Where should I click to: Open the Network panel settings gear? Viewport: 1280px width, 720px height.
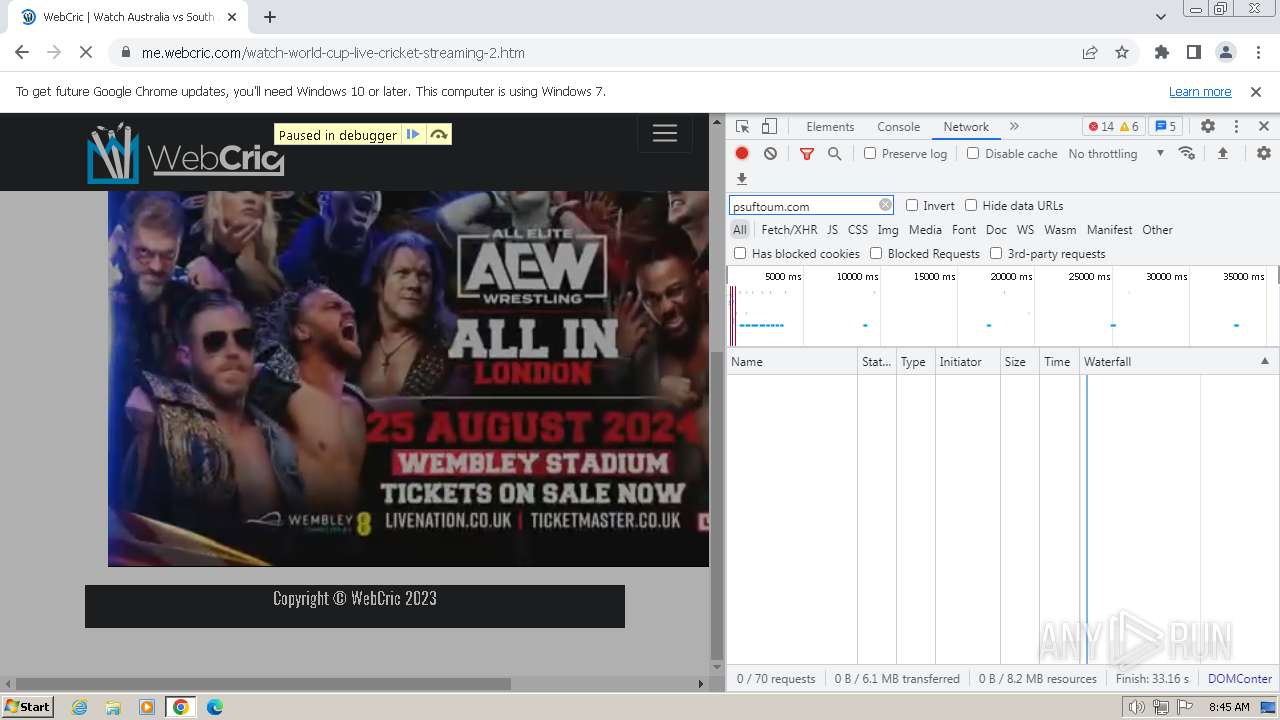tap(1264, 153)
